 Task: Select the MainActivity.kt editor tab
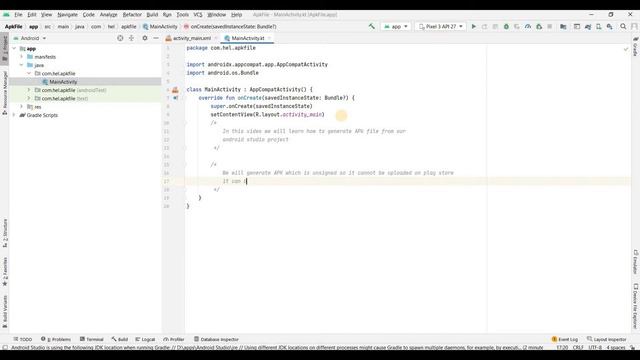point(247,38)
